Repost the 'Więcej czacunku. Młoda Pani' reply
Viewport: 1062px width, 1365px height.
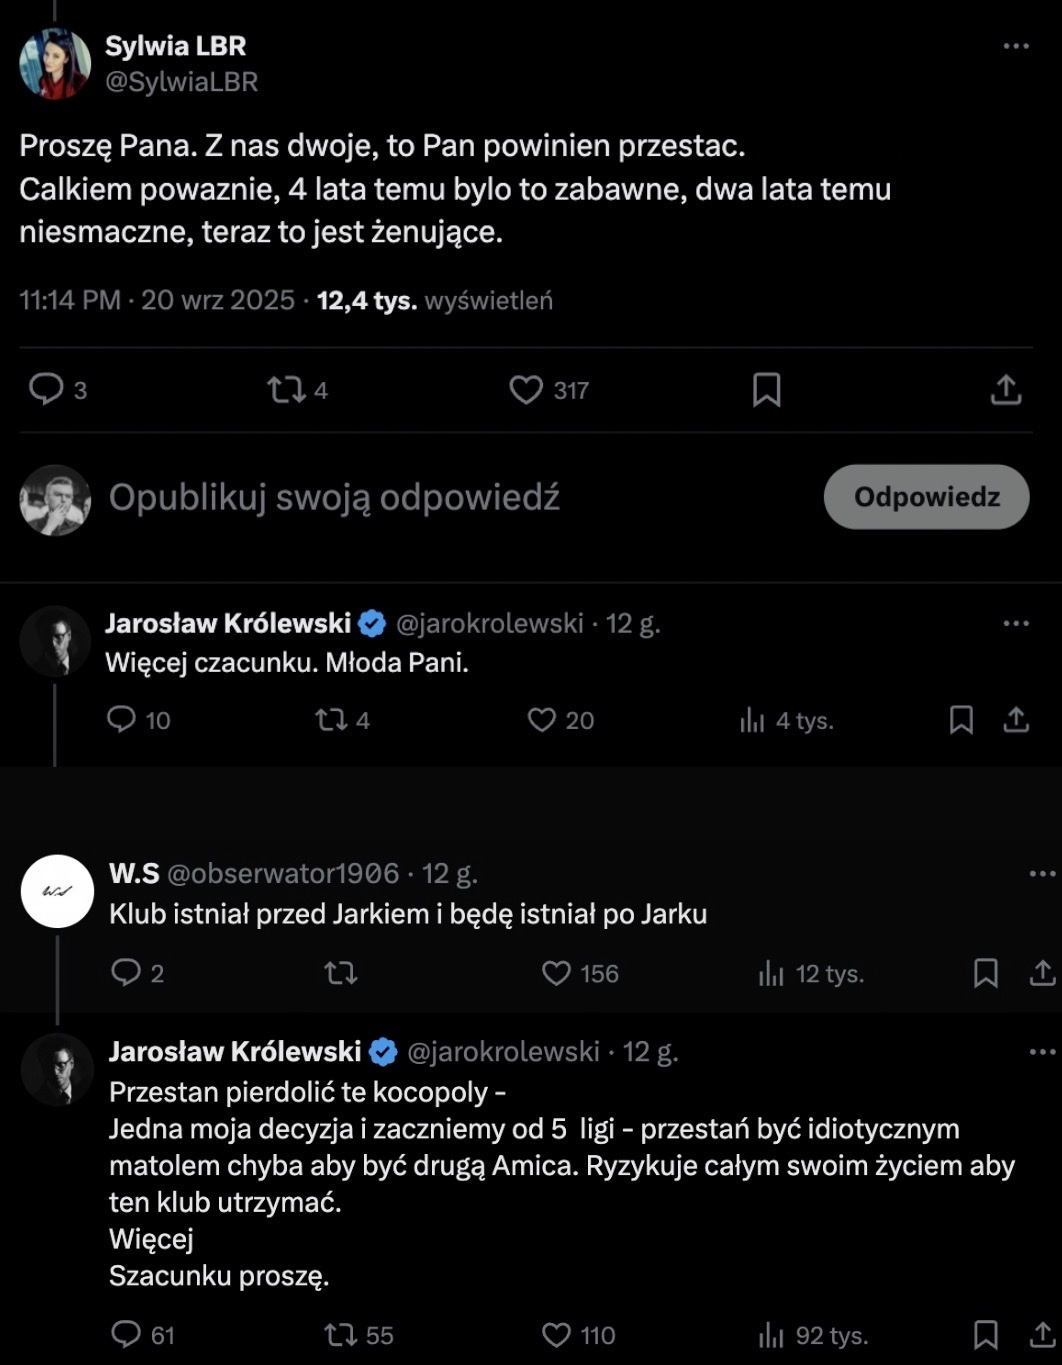330,720
